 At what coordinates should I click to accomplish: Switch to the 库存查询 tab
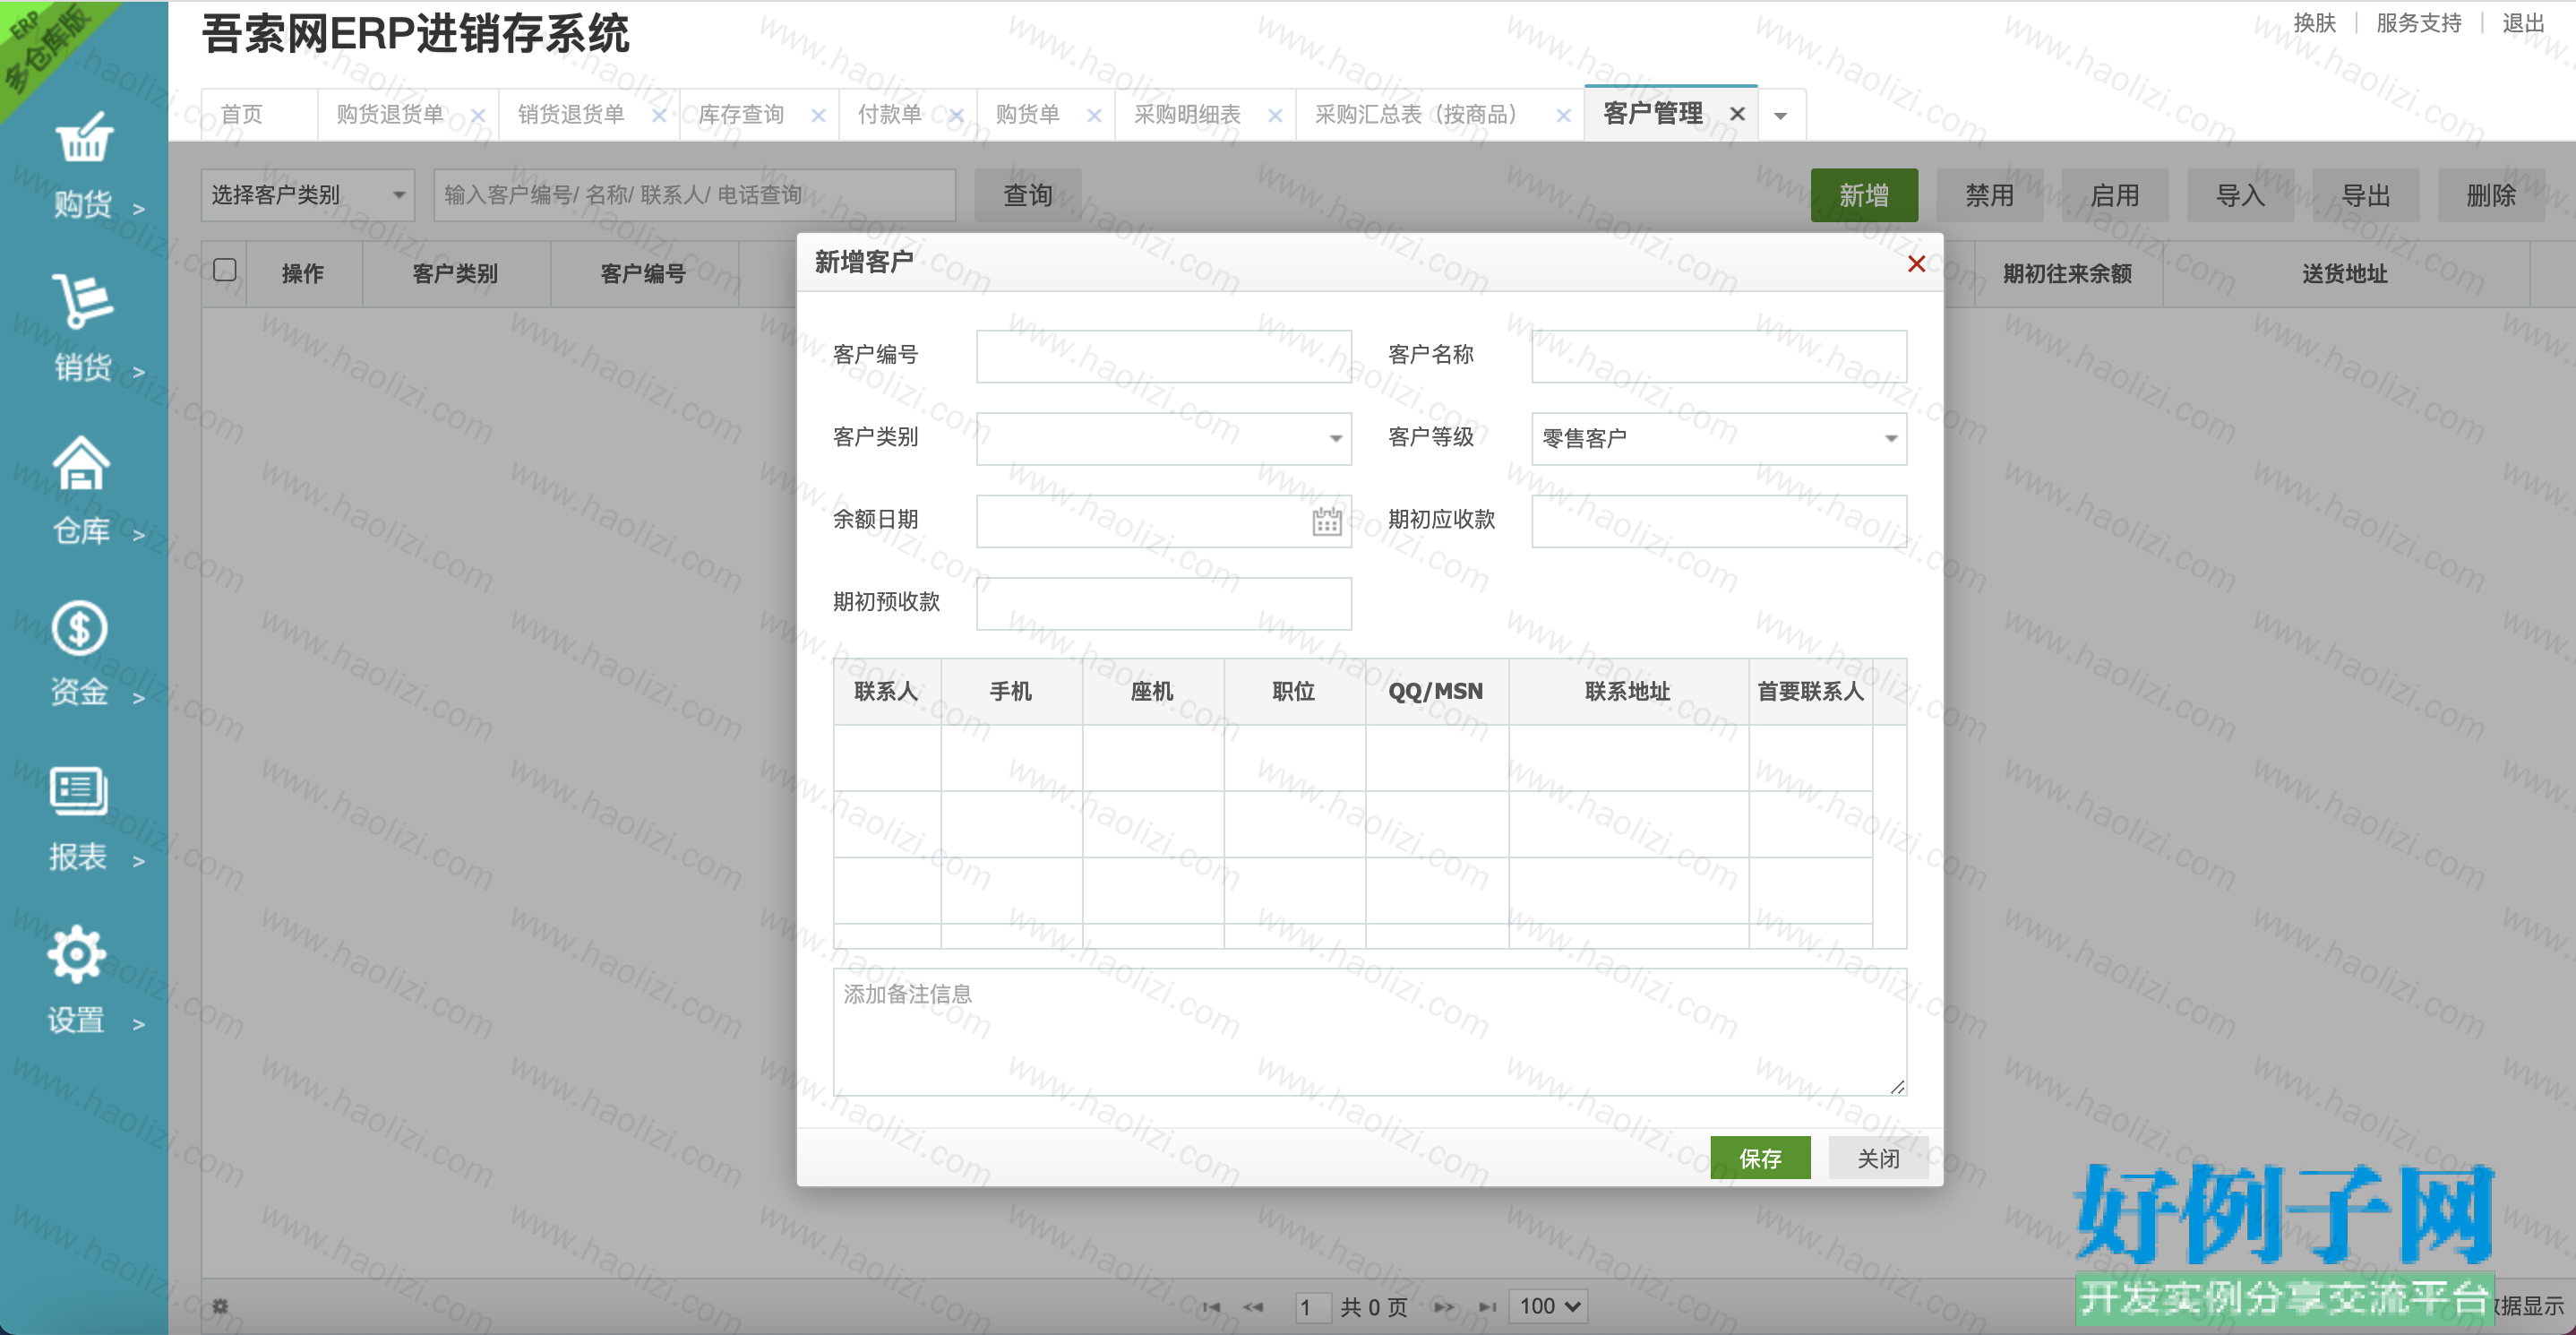click(x=741, y=115)
